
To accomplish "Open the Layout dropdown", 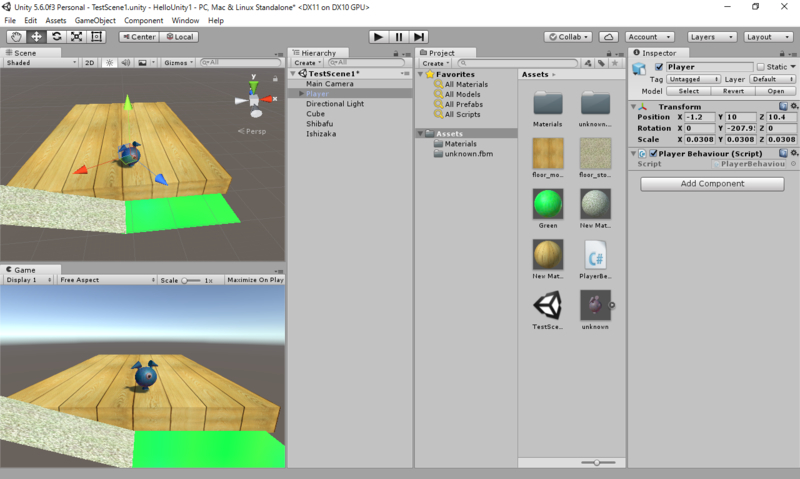I will (768, 37).
